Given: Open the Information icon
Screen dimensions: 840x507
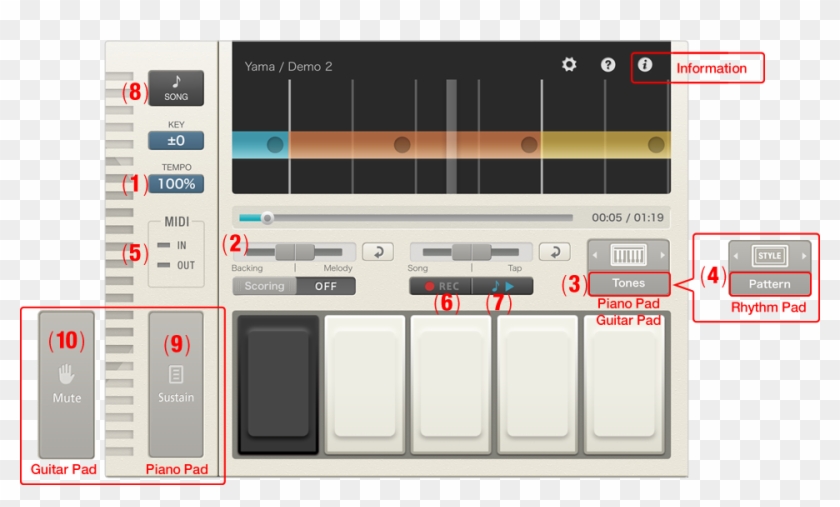Looking at the screenshot, I should coord(645,65).
